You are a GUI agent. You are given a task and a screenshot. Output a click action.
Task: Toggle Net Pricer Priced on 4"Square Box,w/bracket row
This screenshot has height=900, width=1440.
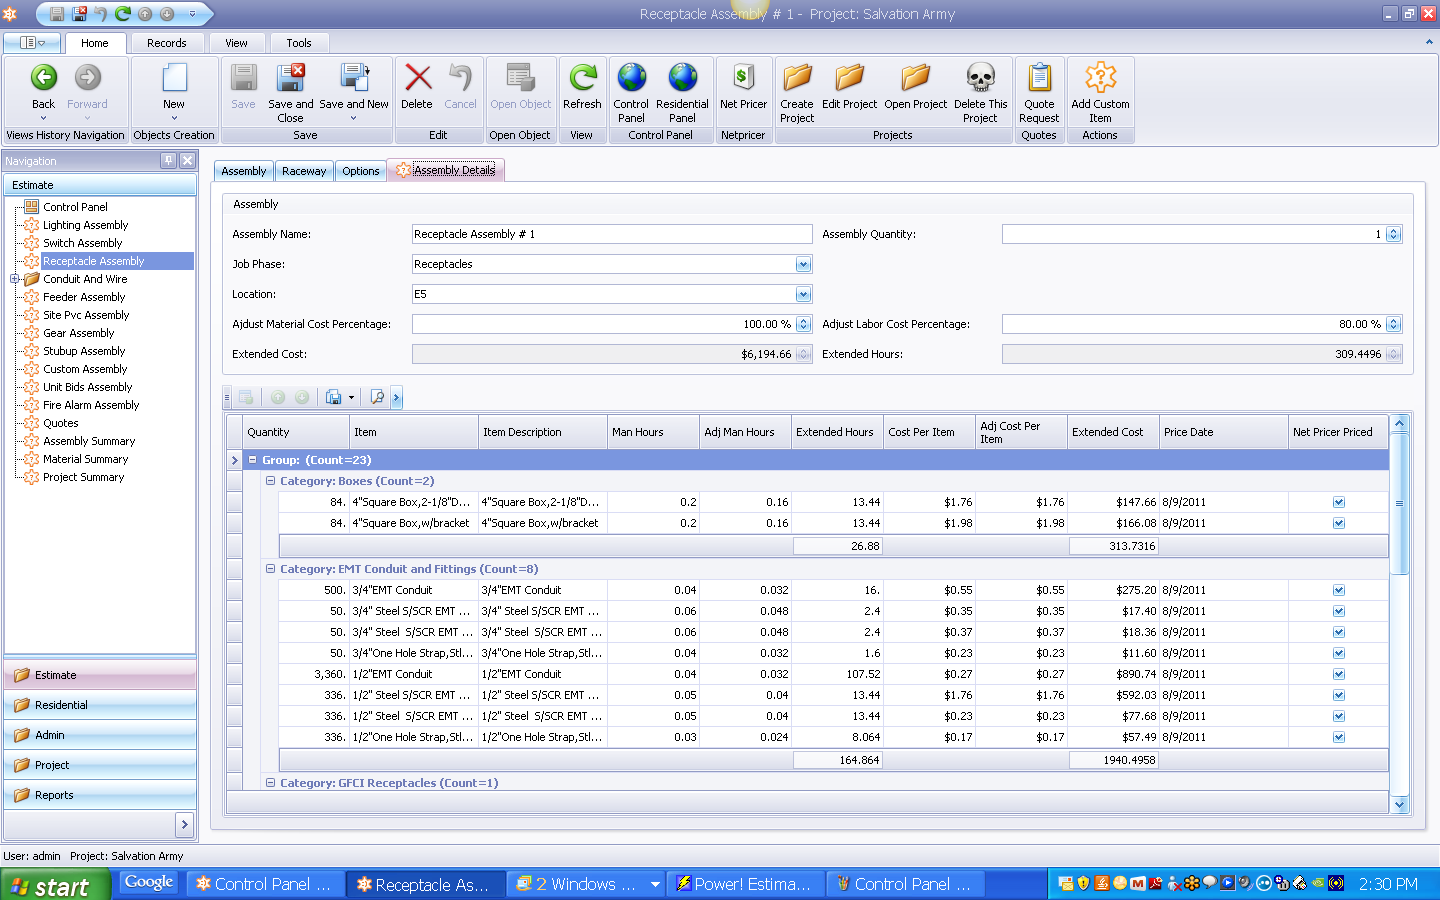coord(1338,523)
